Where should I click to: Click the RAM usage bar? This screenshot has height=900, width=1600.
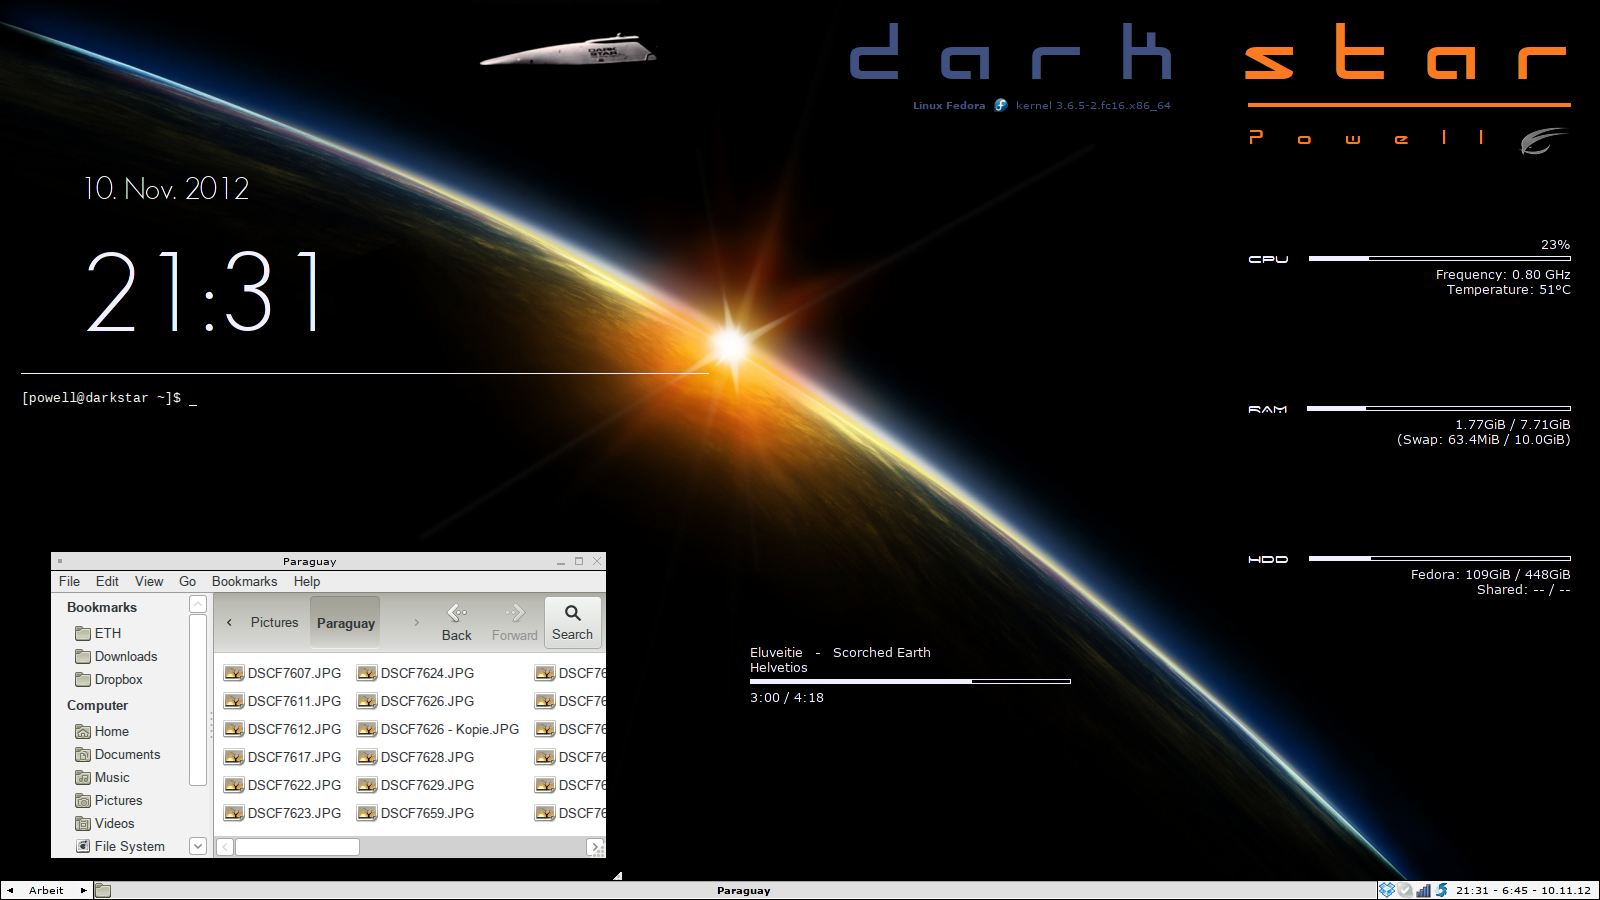click(1438, 408)
